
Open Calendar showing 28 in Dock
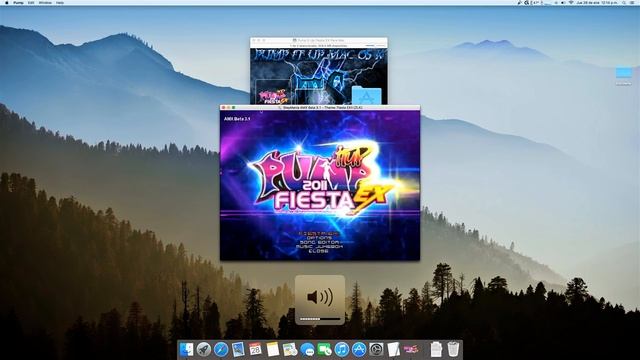pyautogui.click(x=256, y=349)
